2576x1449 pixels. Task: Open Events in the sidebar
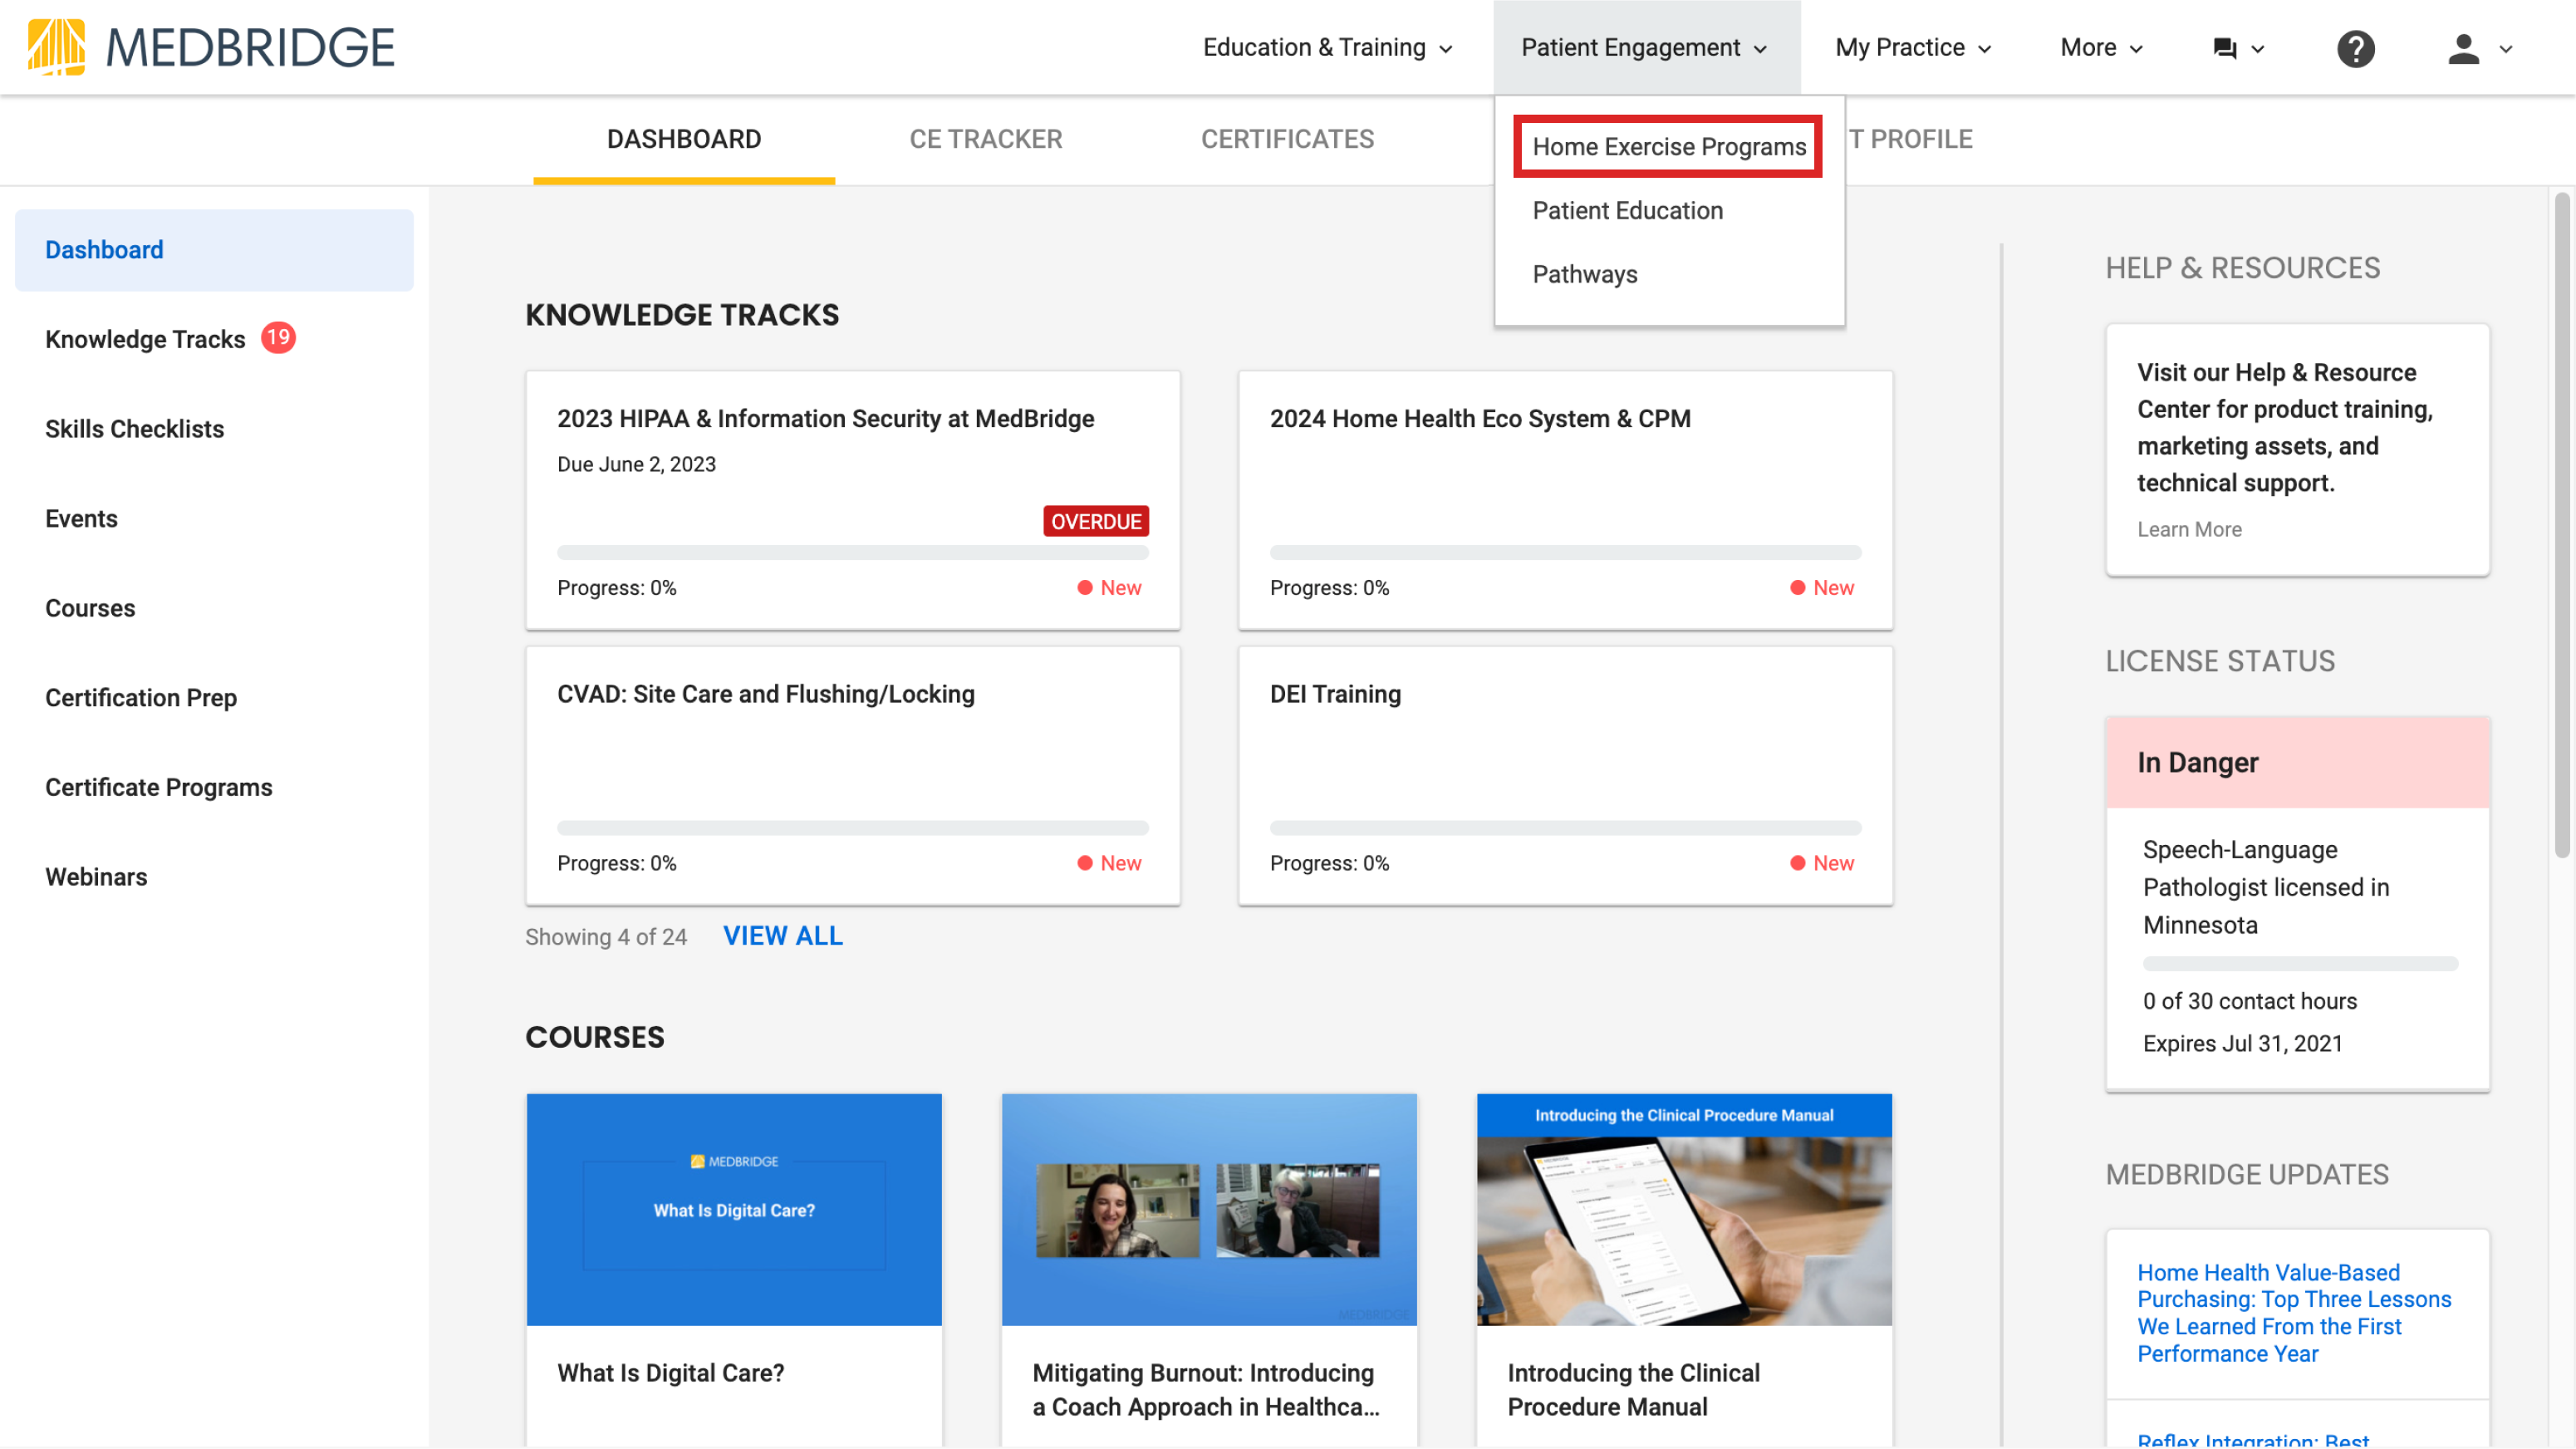coord(81,519)
